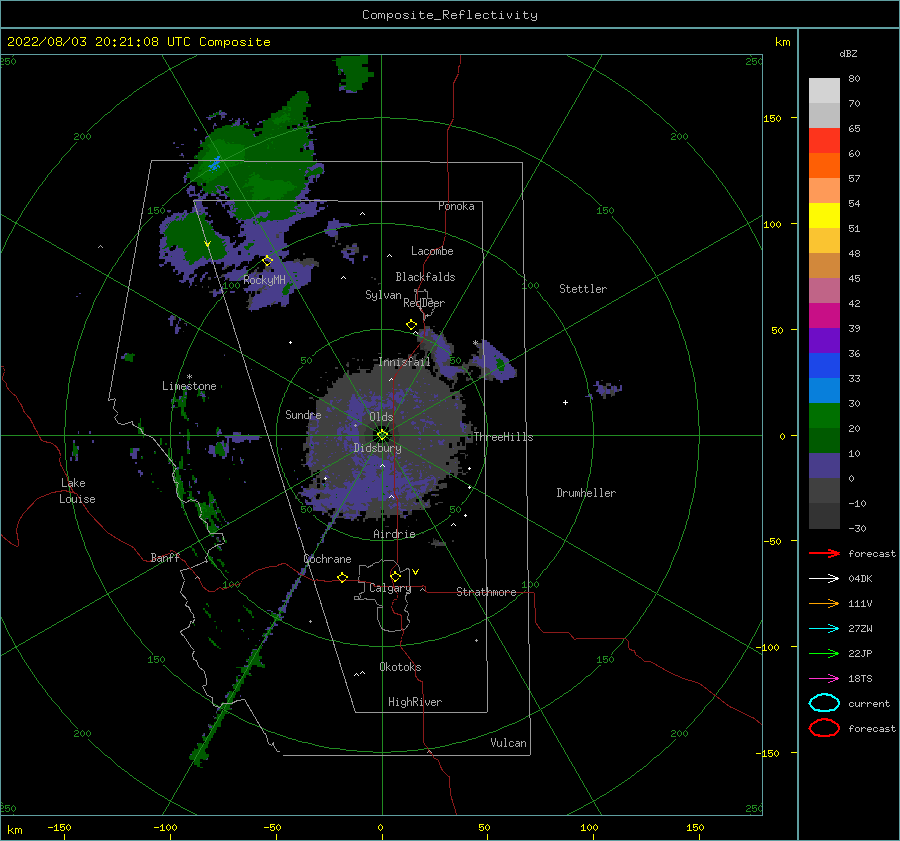Click the HighRiver town label
The width and height of the screenshot is (900, 841).
(415, 702)
